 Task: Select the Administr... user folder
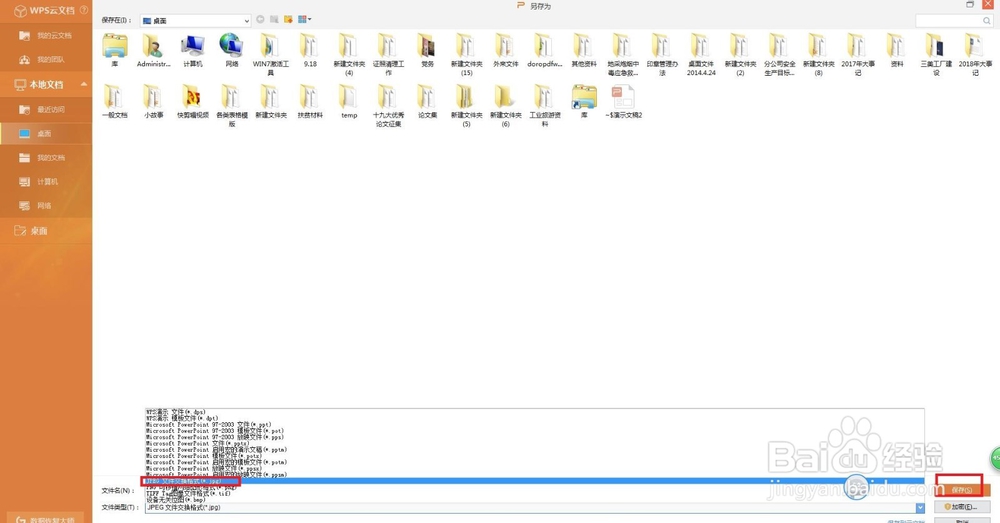tap(154, 51)
